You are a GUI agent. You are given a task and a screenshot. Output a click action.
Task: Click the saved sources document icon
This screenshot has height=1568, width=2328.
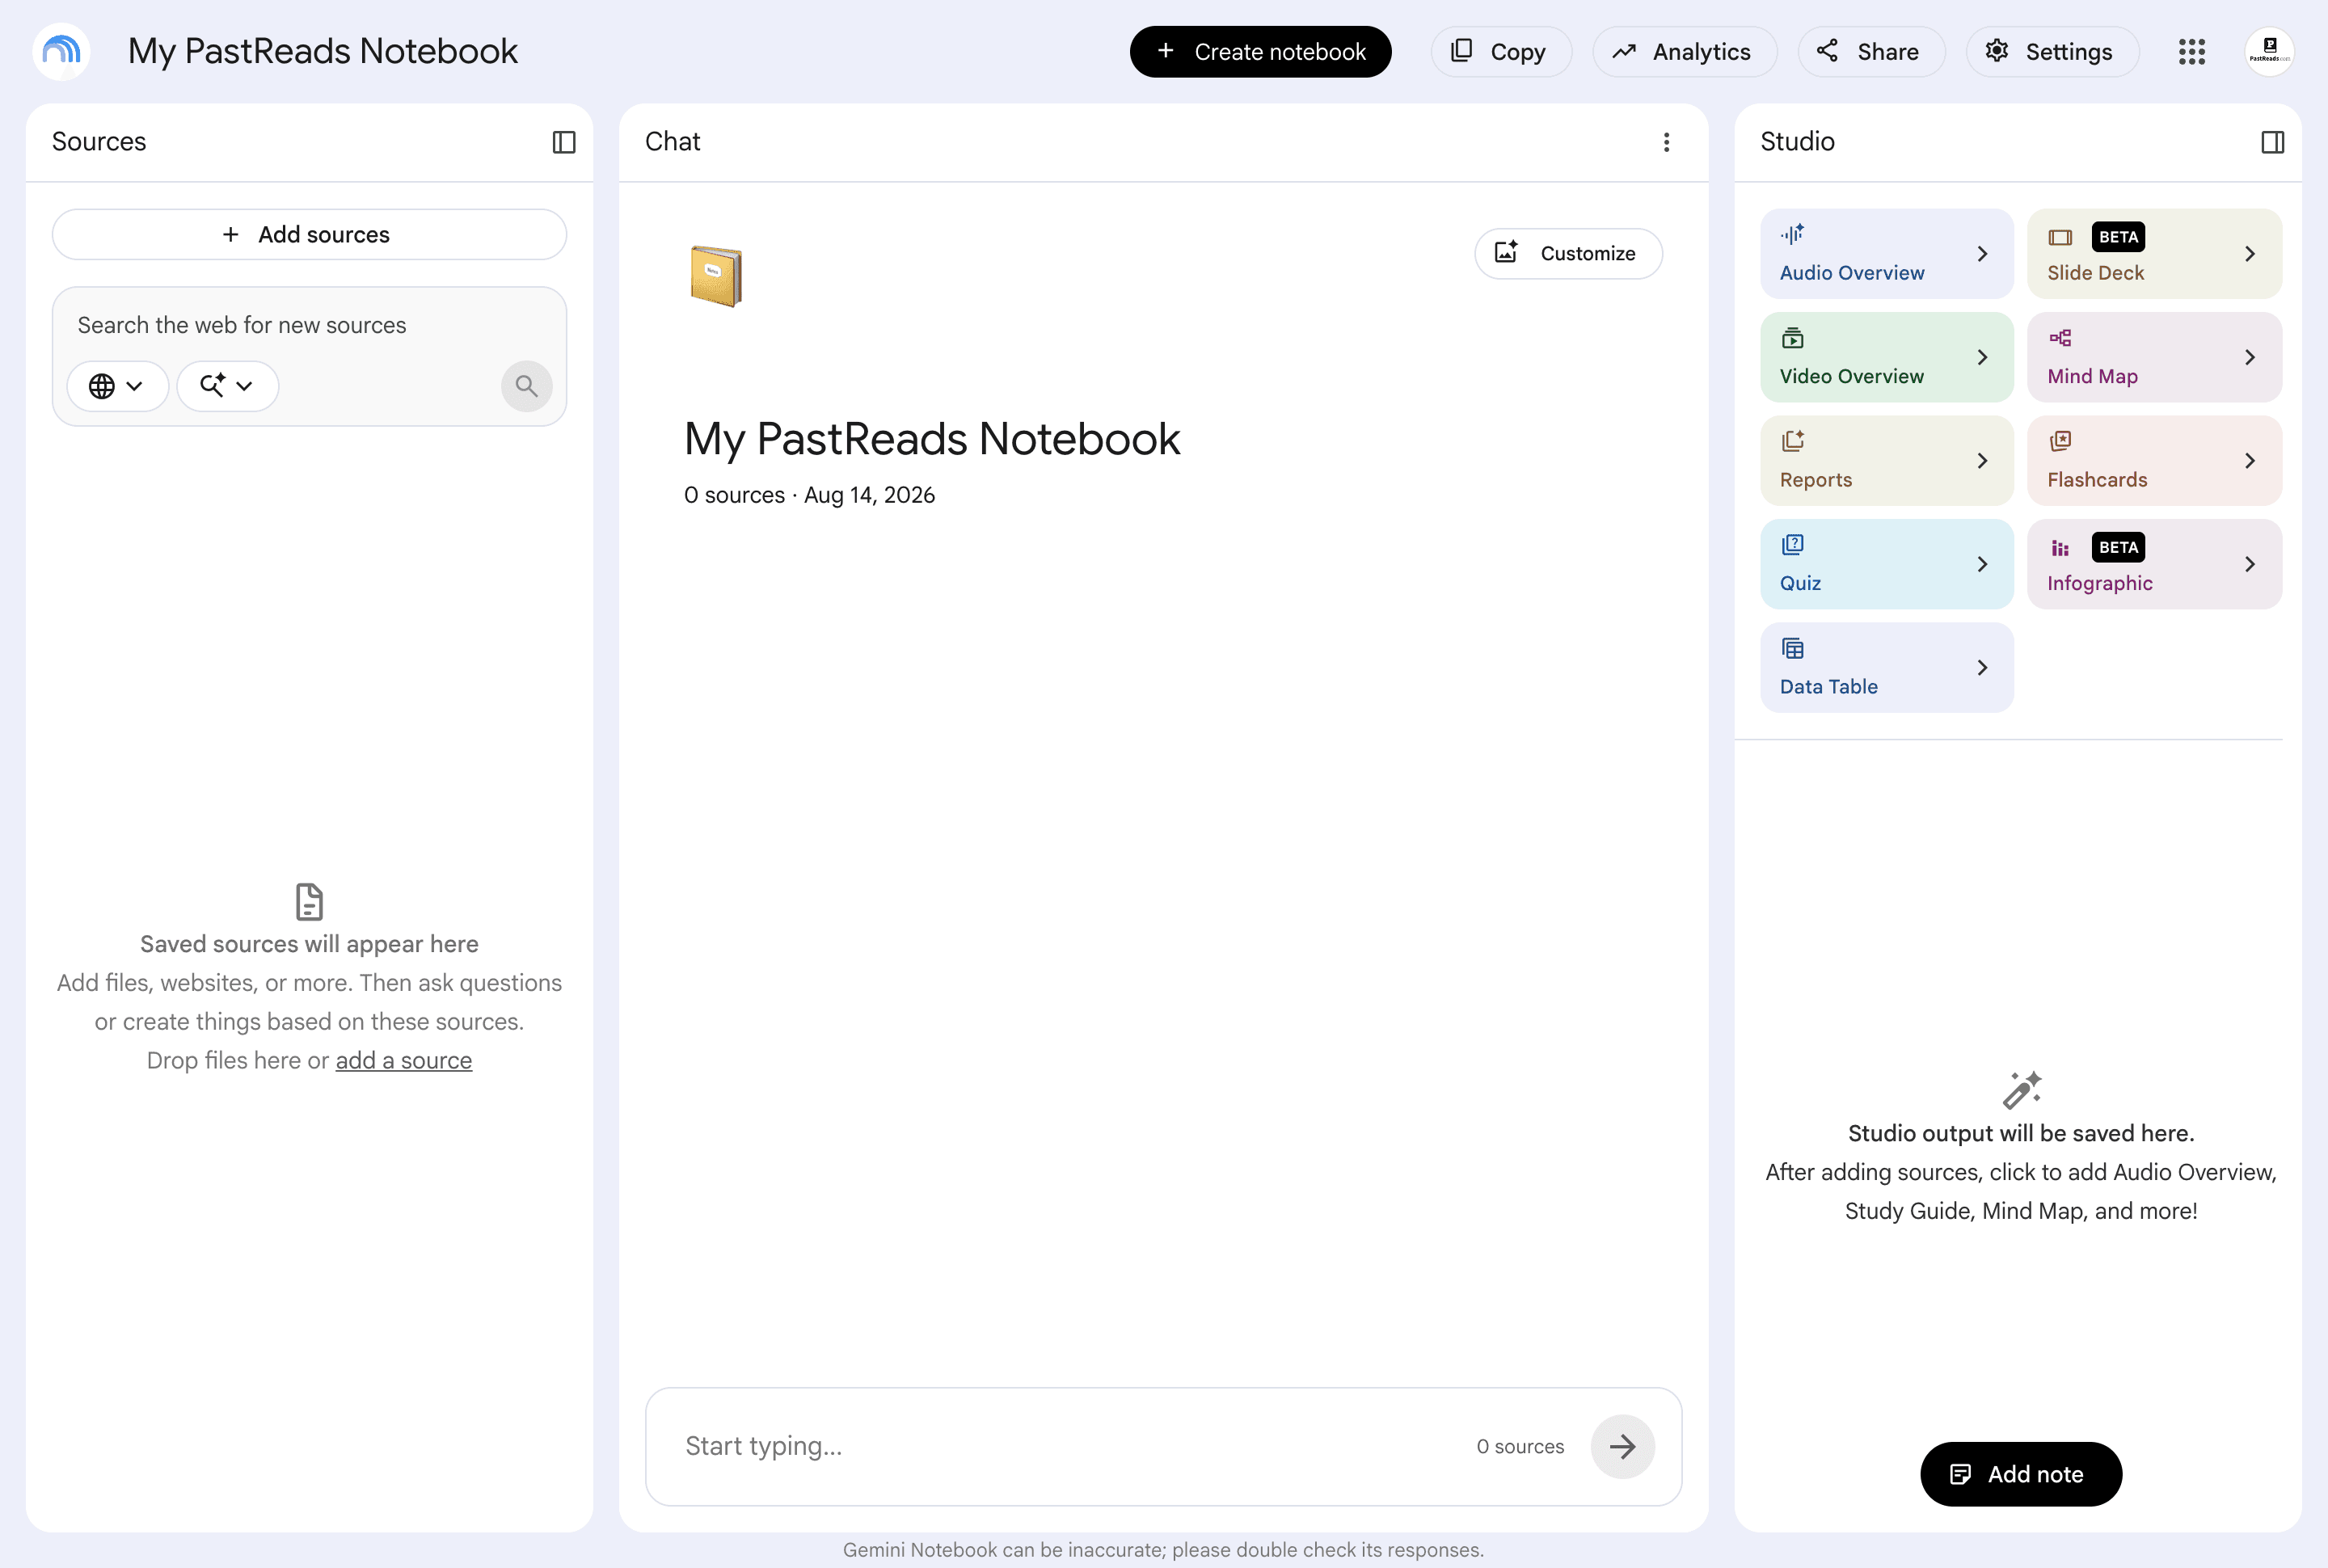[x=309, y=902]
